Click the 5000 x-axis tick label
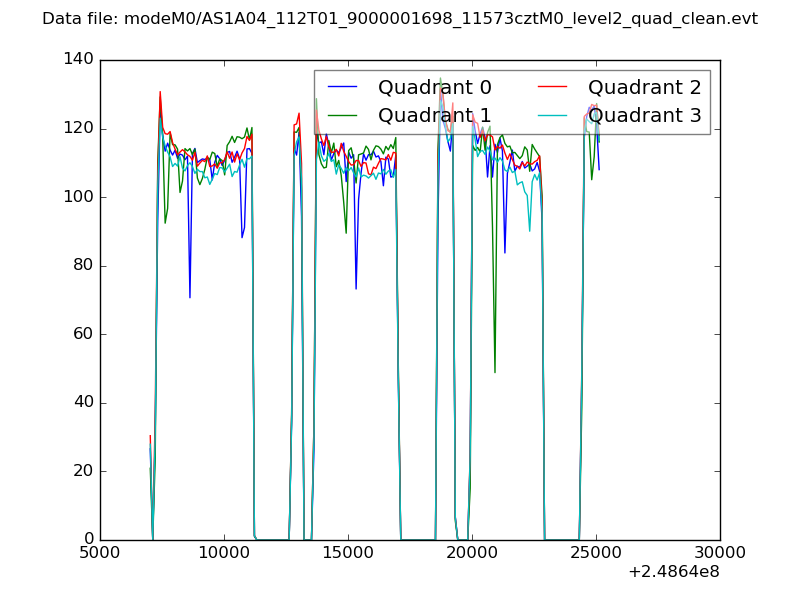 point(100,552)
